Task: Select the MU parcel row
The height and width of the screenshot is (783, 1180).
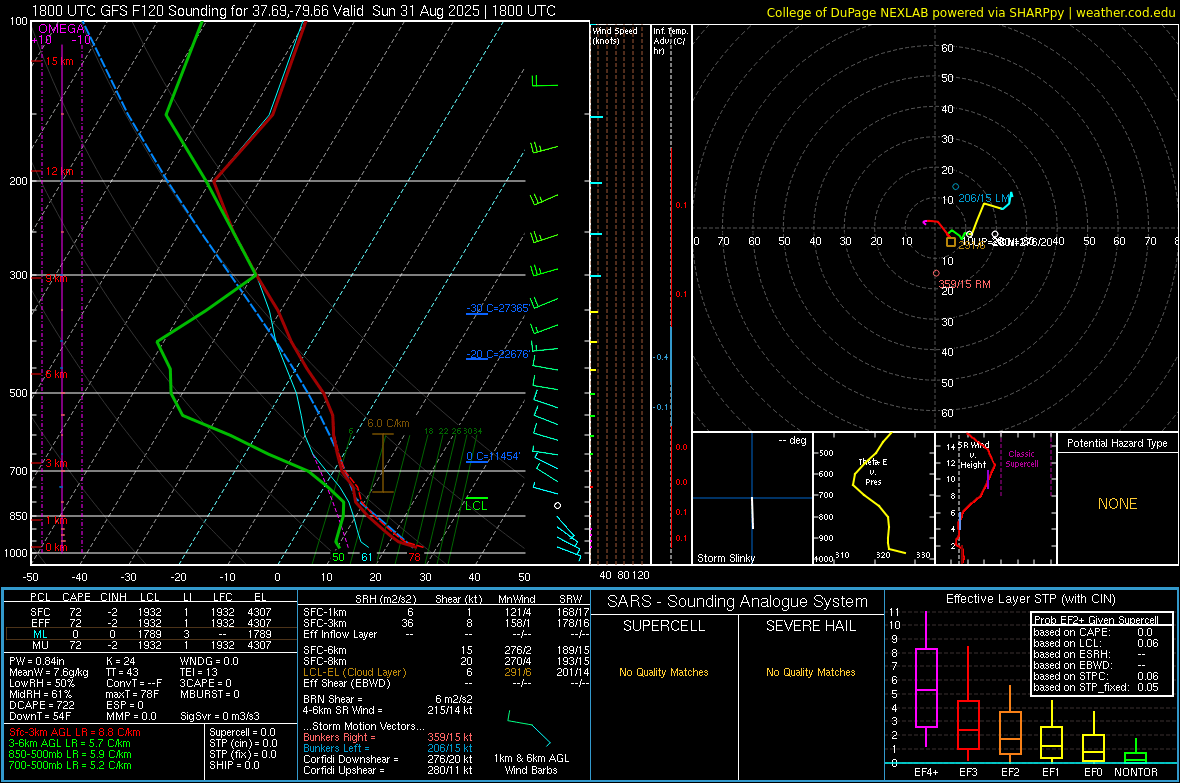Action: tap(151, 645)
